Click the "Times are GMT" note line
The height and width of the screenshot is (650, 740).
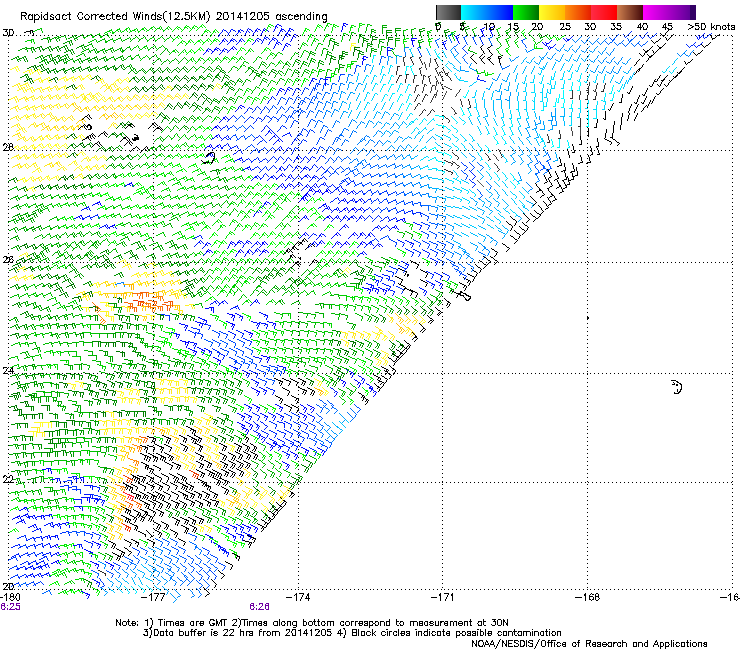(311, 623)
